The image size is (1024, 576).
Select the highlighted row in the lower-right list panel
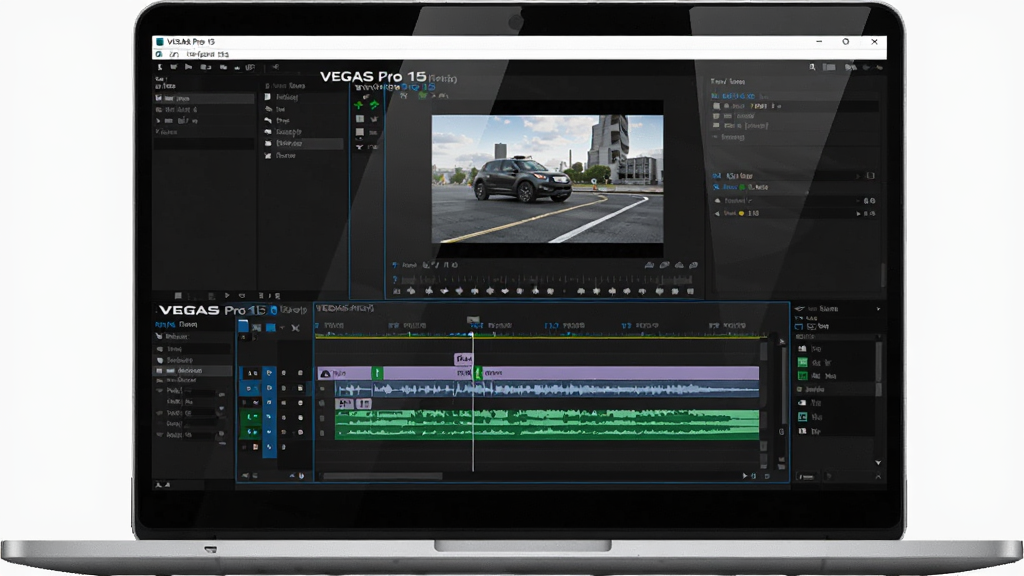[835, 389]
